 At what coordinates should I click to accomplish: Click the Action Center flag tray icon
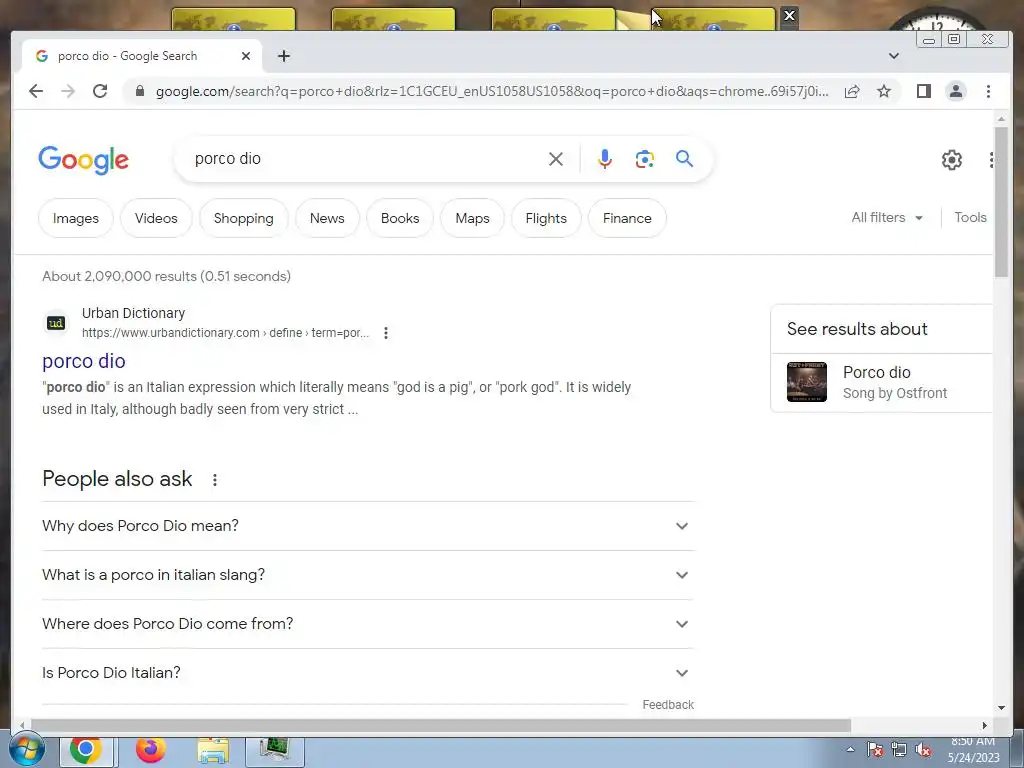(x=875, y=750)
